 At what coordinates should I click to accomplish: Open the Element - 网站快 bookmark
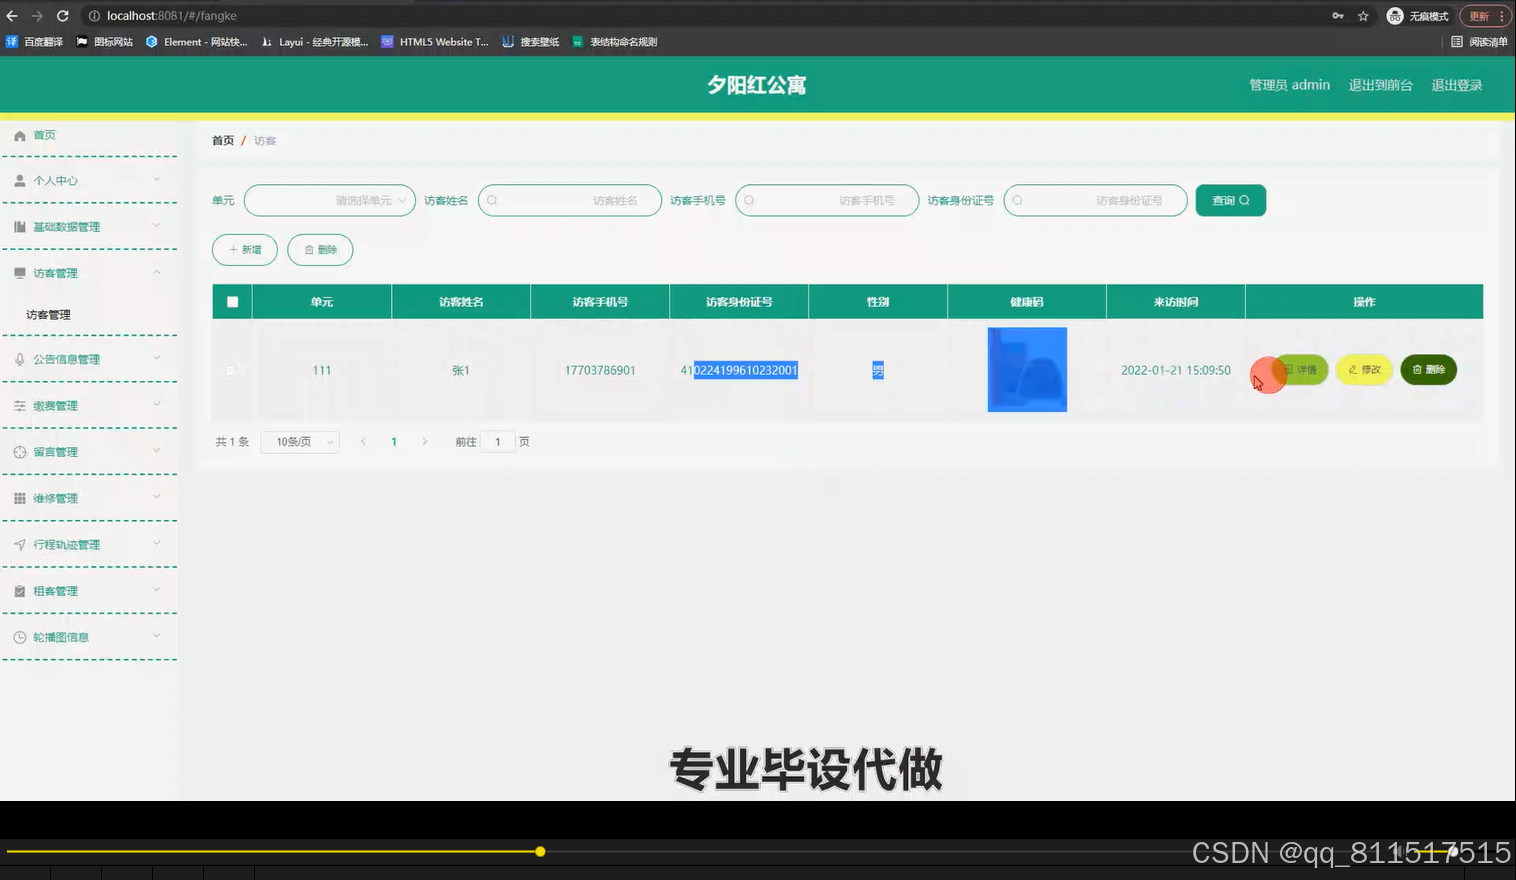click(197, 42)
